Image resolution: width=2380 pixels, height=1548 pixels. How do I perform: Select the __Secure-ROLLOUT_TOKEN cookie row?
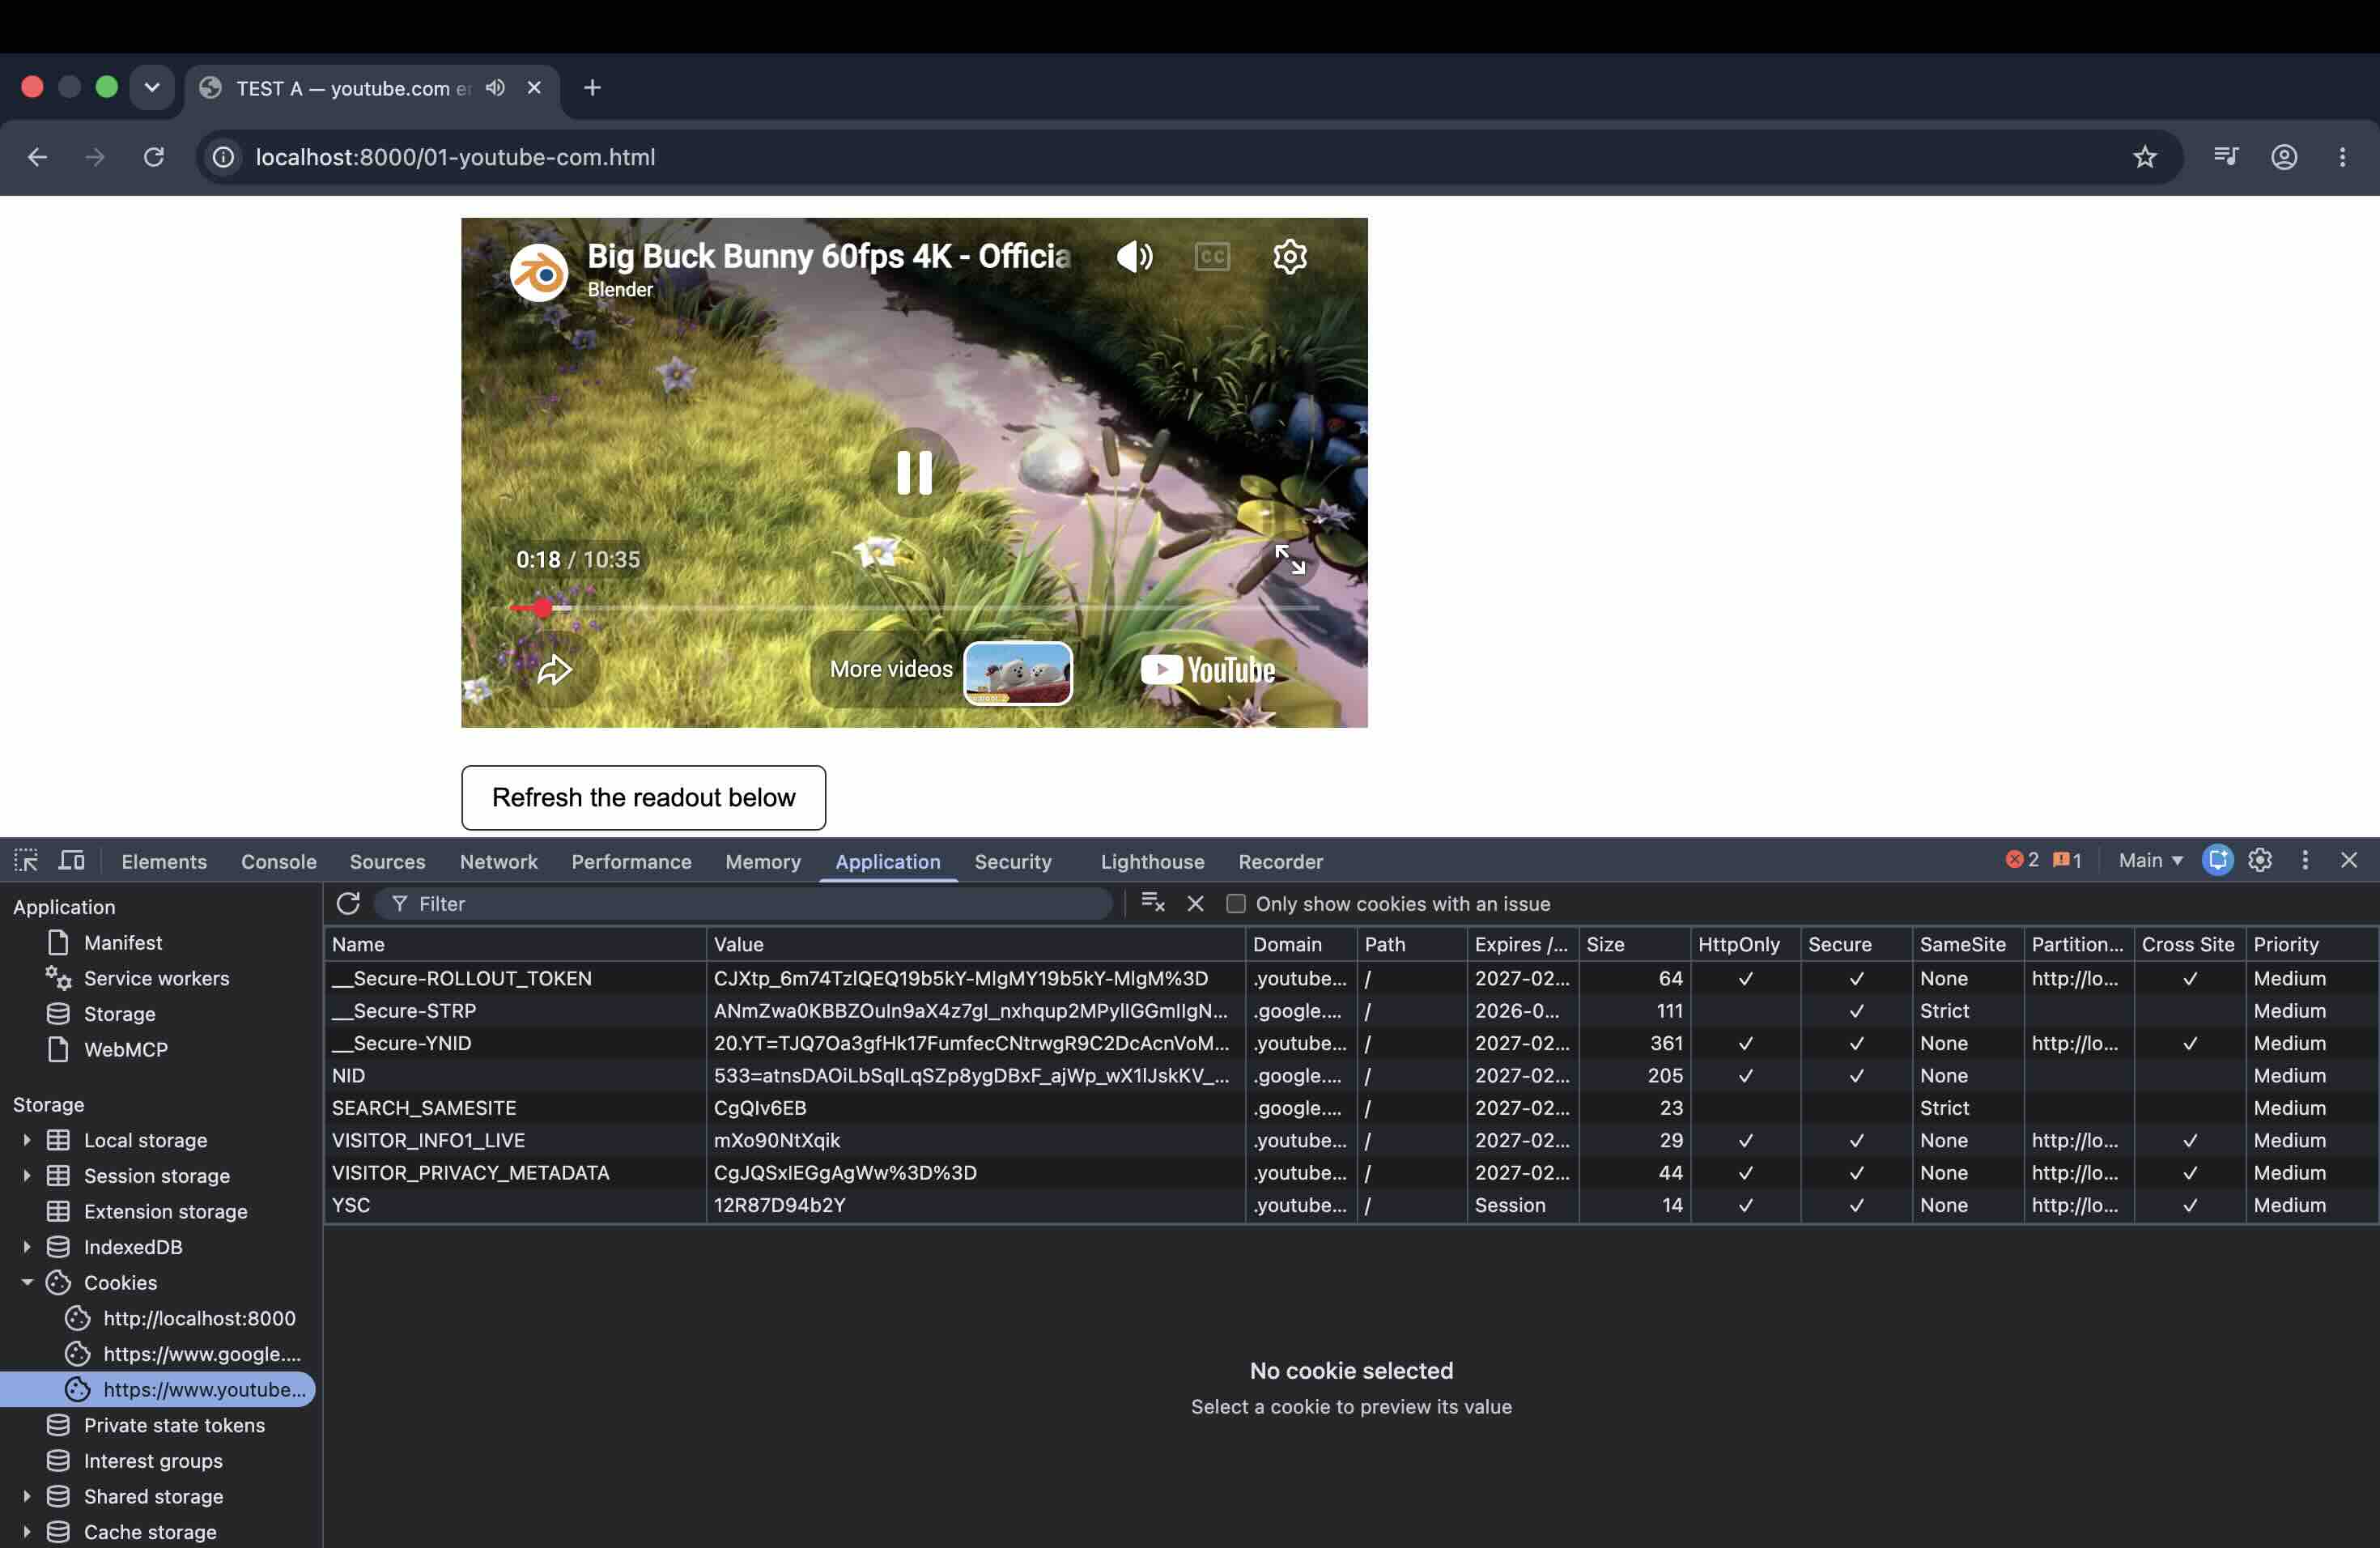pos(1351,978)
